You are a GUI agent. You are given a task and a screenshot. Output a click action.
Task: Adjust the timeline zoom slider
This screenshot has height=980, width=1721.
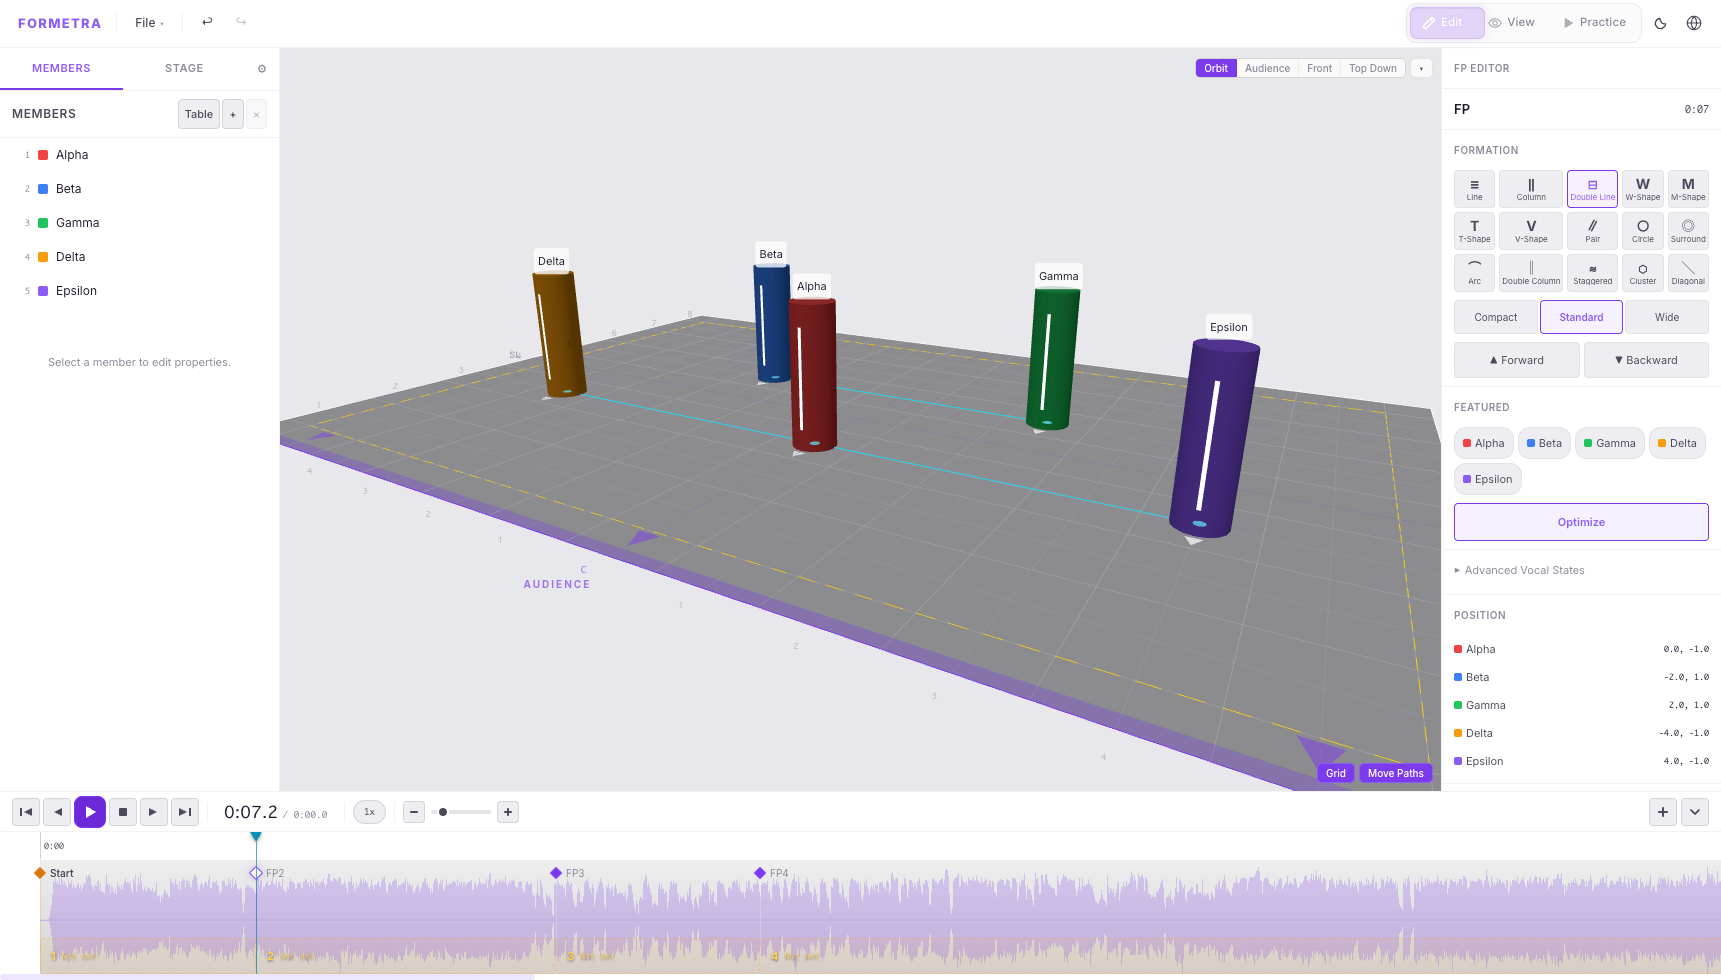(443, 812)
